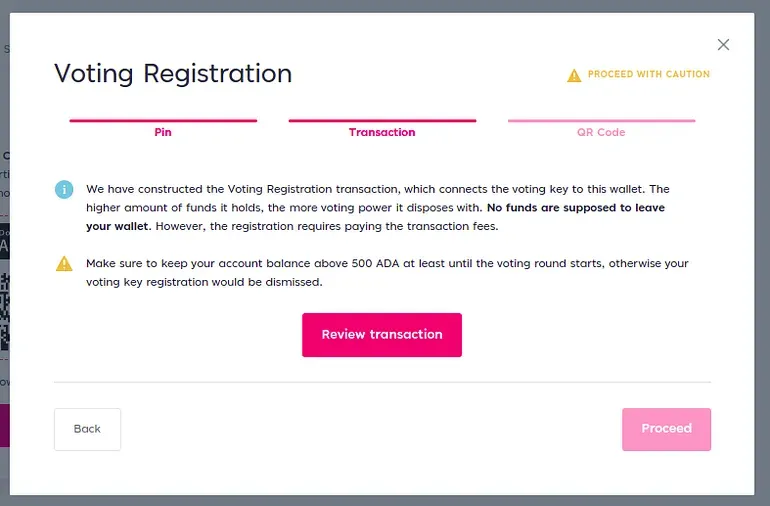This screenshot has height=506, width=770.
Task: Click the caution triangle icon in header
Action: [574, 75]
